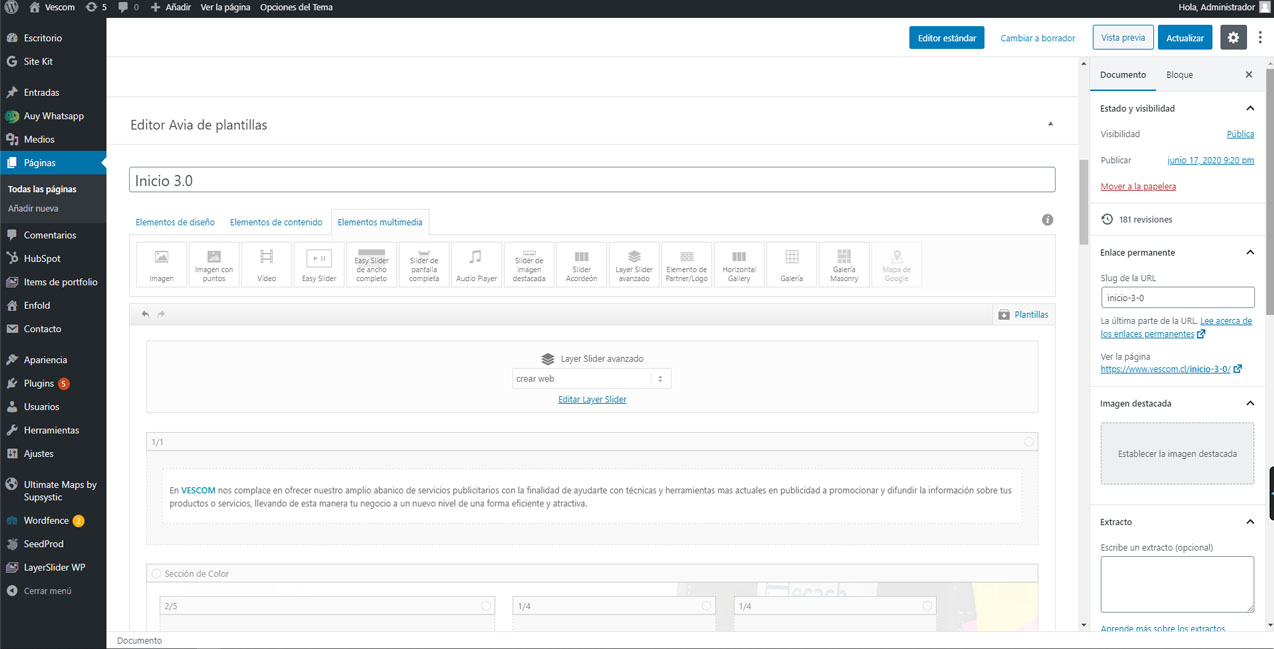Click the redo arrow in builder toolbar

coord(161,314)
